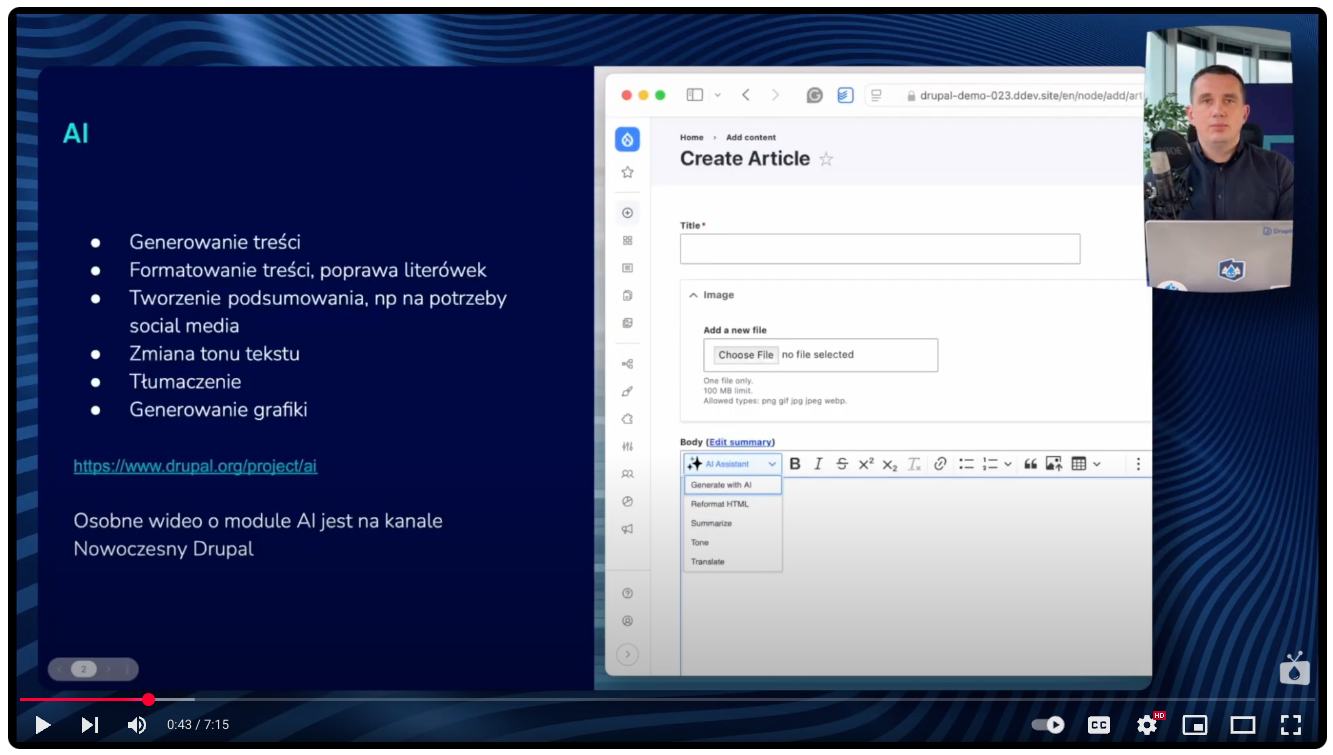Apply Italic formatting in the editor toolbar

[x=818, y=464]
